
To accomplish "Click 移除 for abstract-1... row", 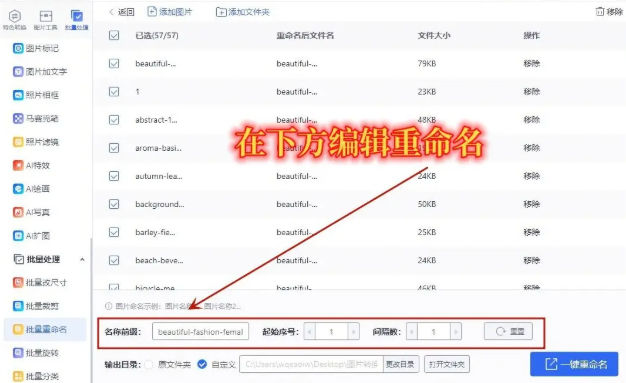I will pos(532,120).
